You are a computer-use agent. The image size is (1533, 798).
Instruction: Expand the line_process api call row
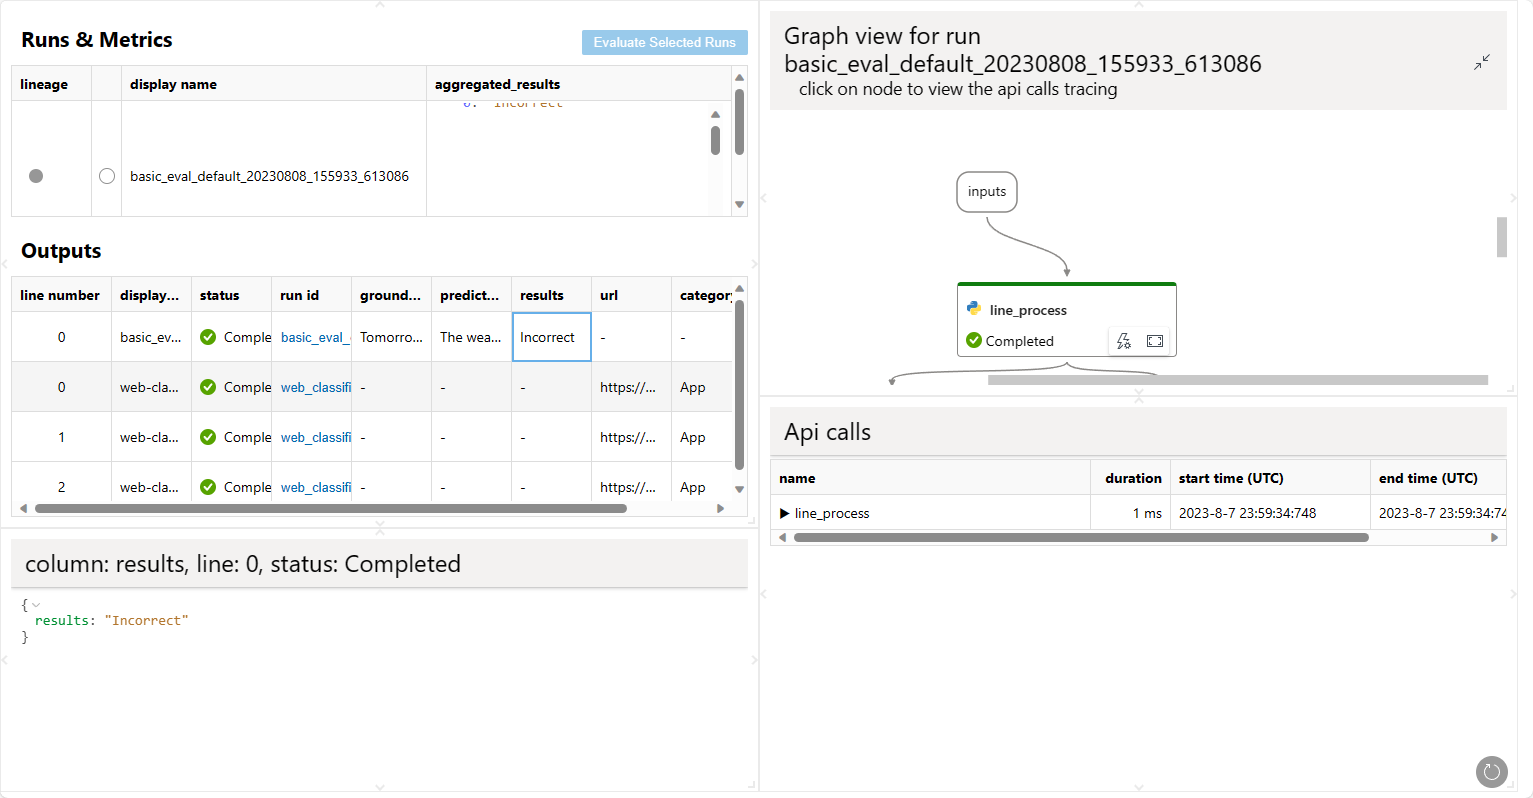(784, 513)
